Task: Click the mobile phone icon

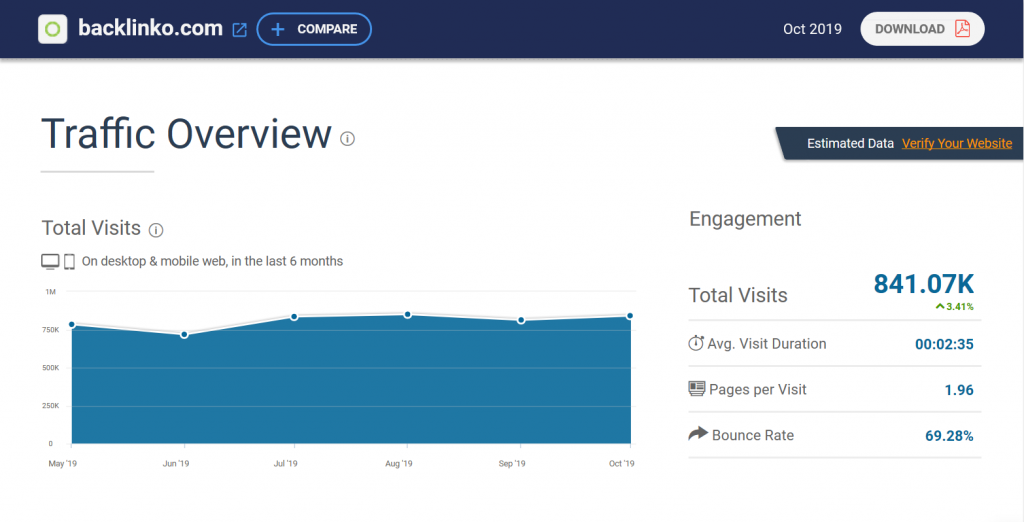Action: point(69,262)
